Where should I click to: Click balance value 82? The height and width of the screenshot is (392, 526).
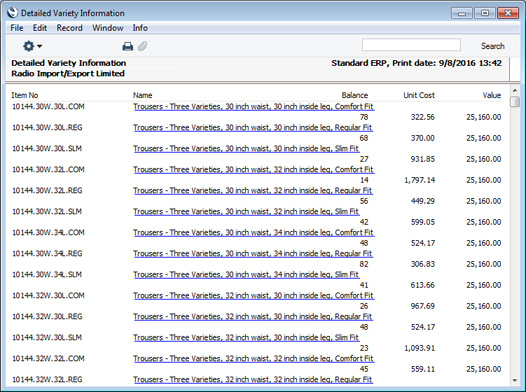(x=364, y=264)
